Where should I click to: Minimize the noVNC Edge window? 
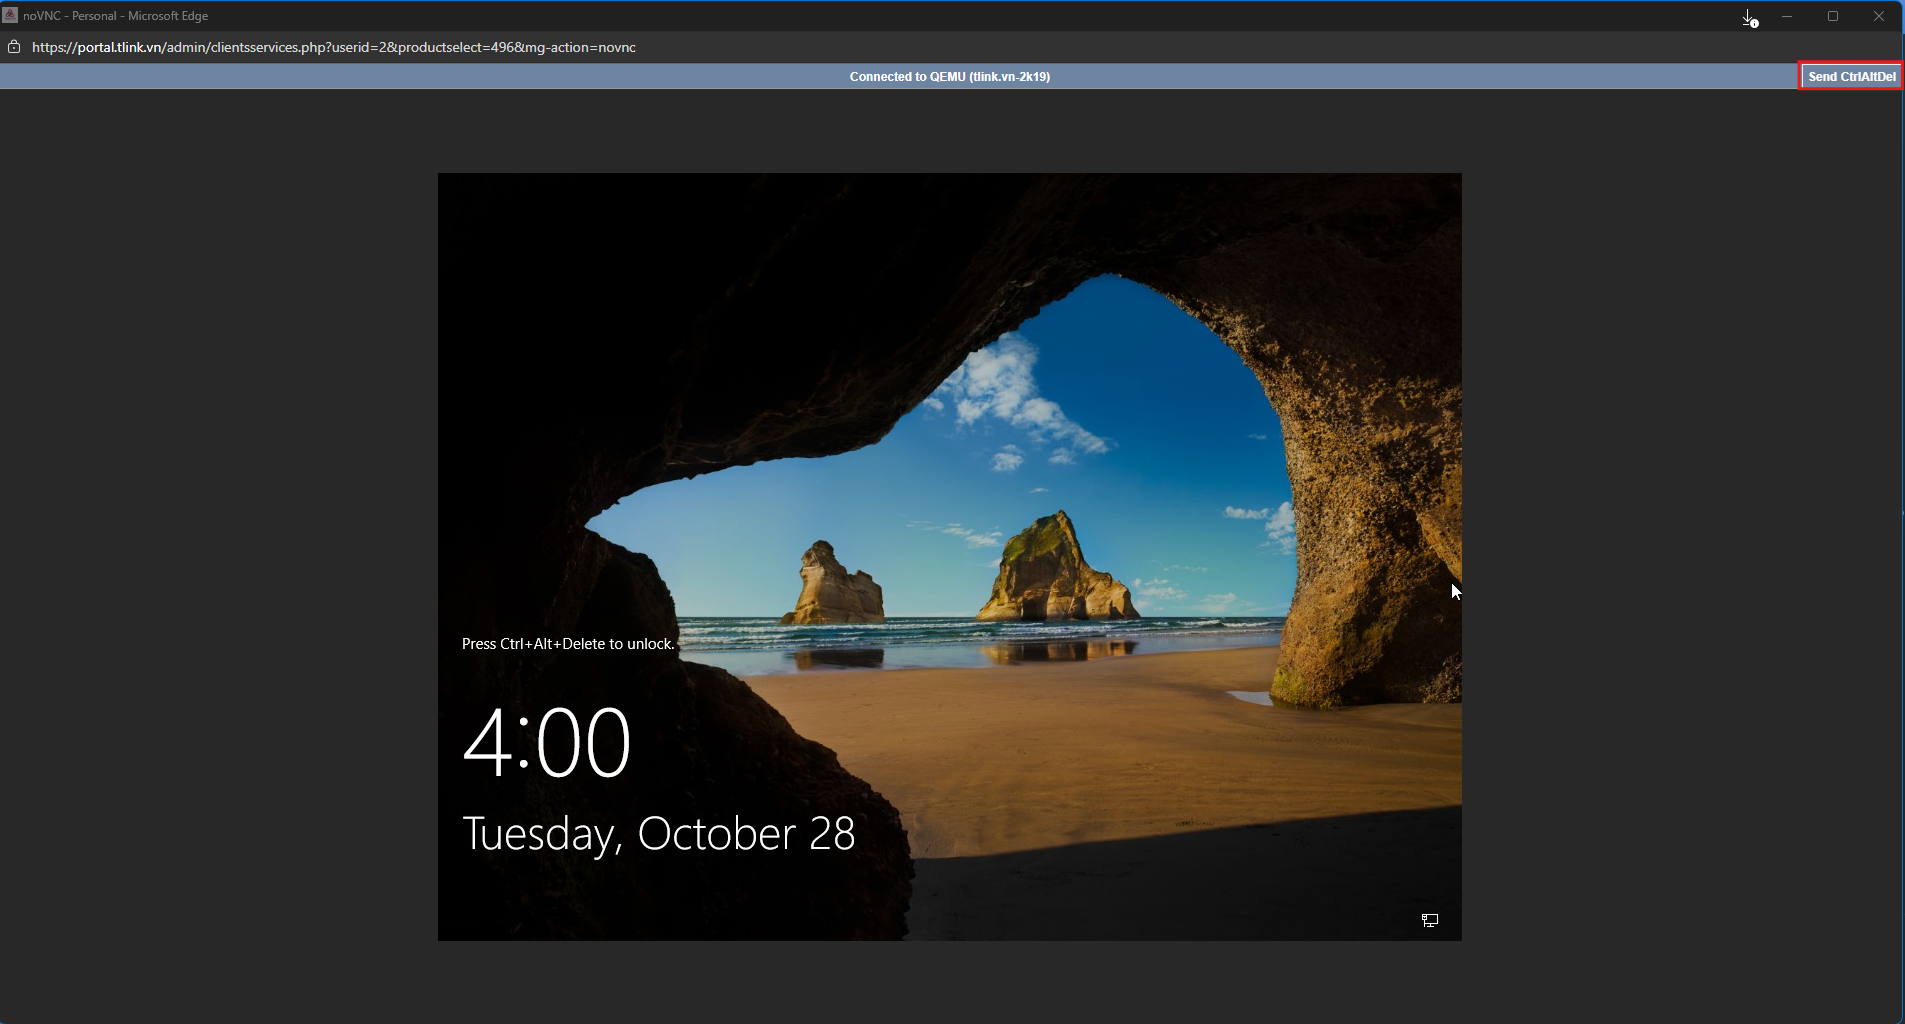tap(1787, 16)
